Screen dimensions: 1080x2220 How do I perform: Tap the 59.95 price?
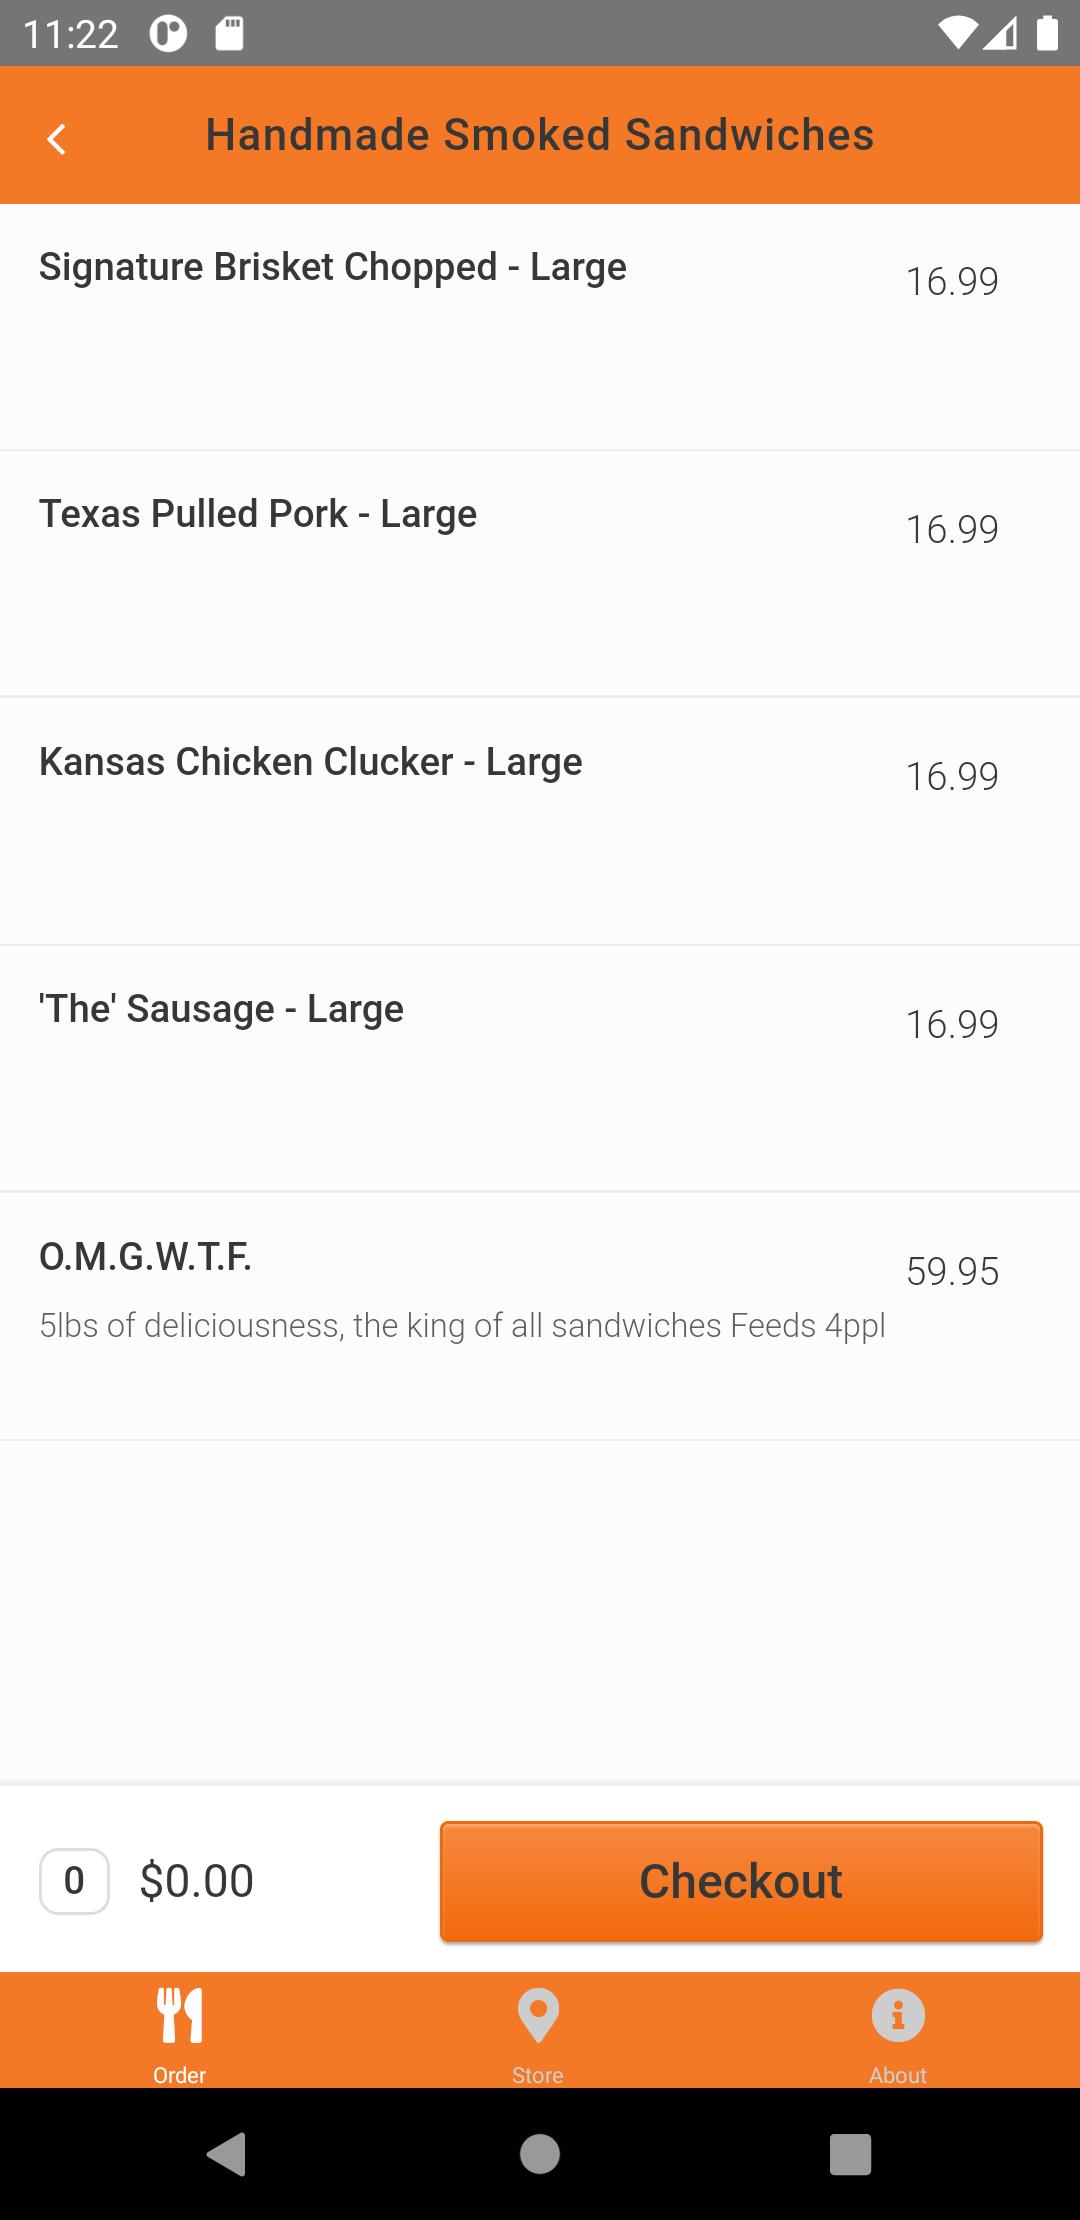coord(952,1272)
